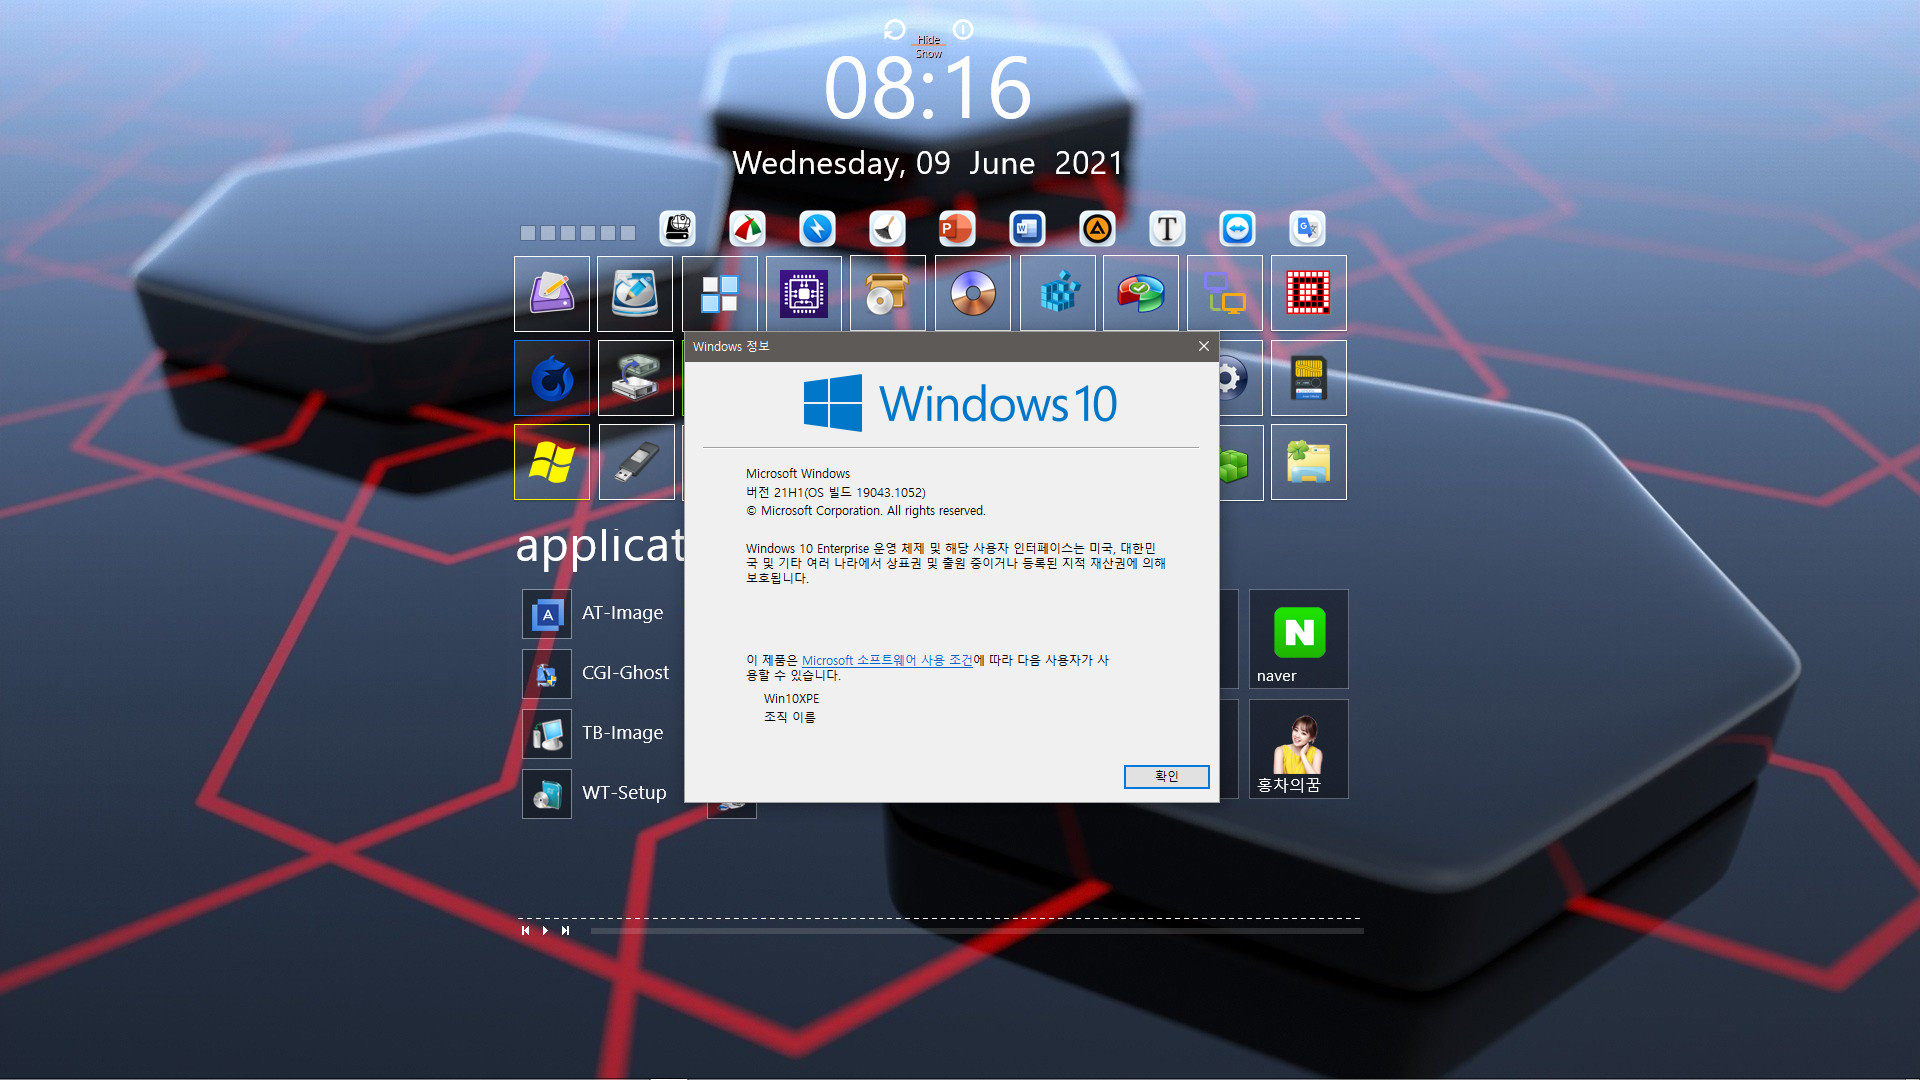Viewport: 1920px width, 1080px height.
Task: Launch the yellow Windows flag tile
Action: 552,462
